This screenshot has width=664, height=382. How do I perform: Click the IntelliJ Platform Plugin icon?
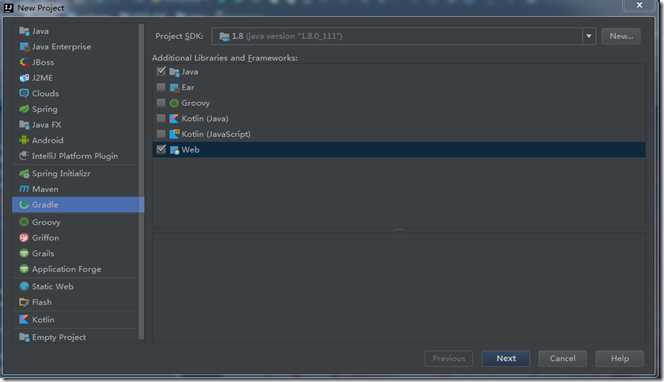24,156
